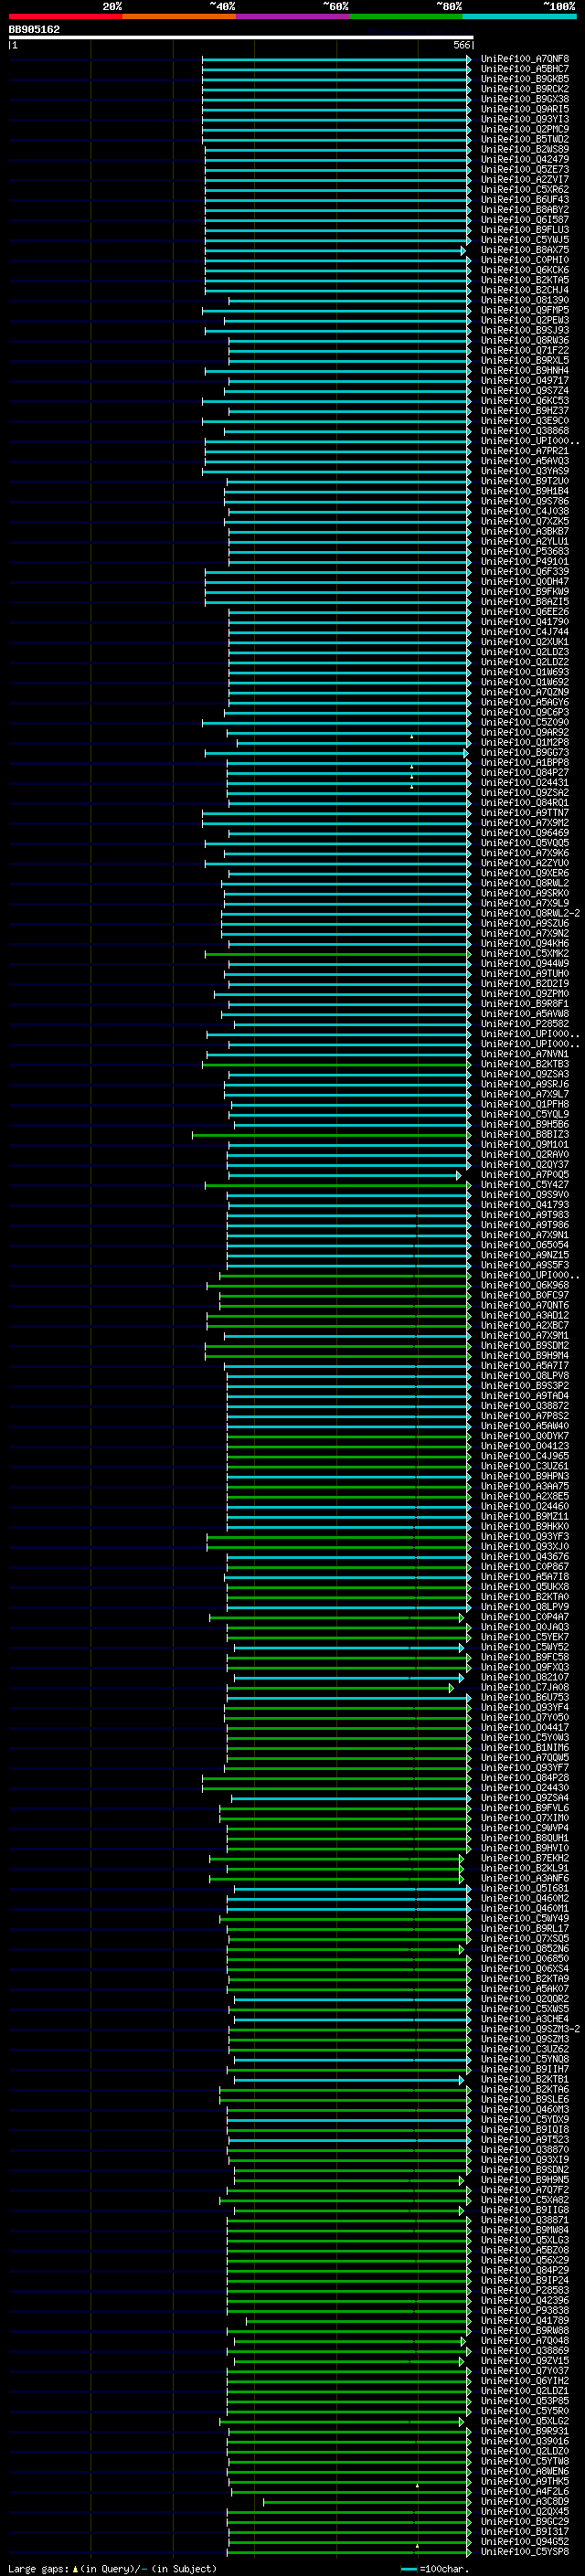
Task: Open hit UniRef100_A5BHC7
Action: (524, 69)
